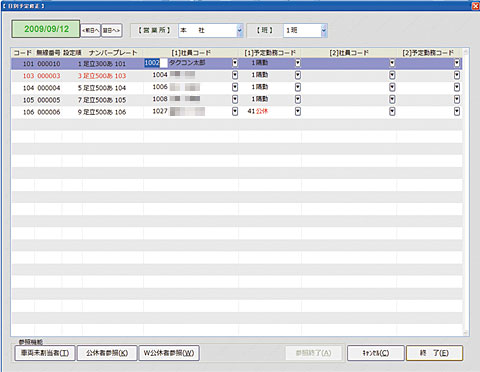Select number plate 足立500あ 106
The width and height of the screenshot is (480, 372).
[104, 112]
